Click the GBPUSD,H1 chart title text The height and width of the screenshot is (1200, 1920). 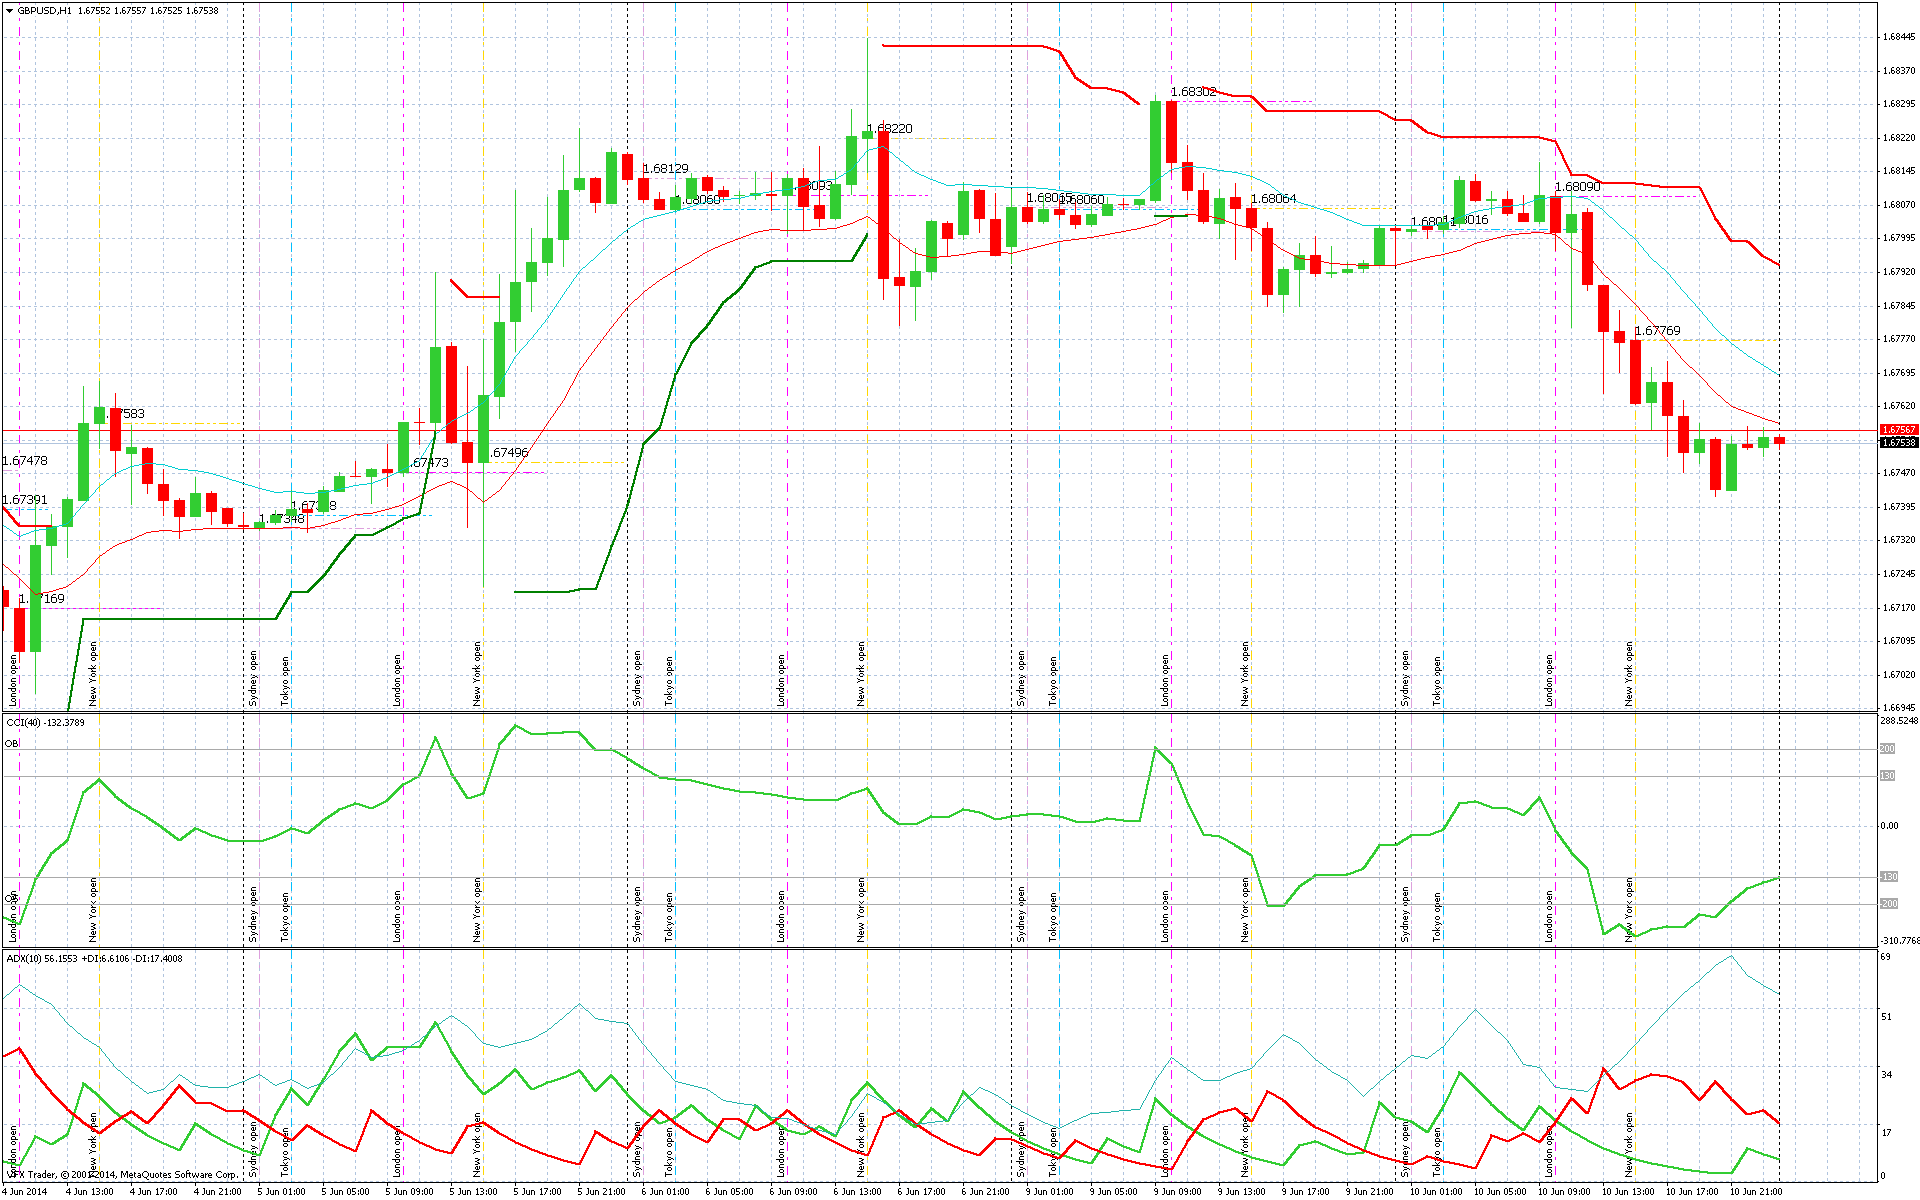[45, 10]
